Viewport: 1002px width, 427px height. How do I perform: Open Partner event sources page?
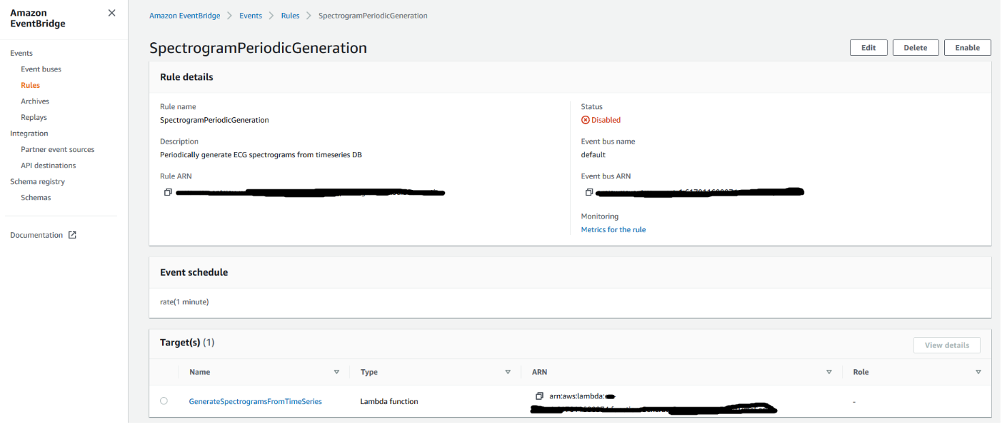(57, 150)
